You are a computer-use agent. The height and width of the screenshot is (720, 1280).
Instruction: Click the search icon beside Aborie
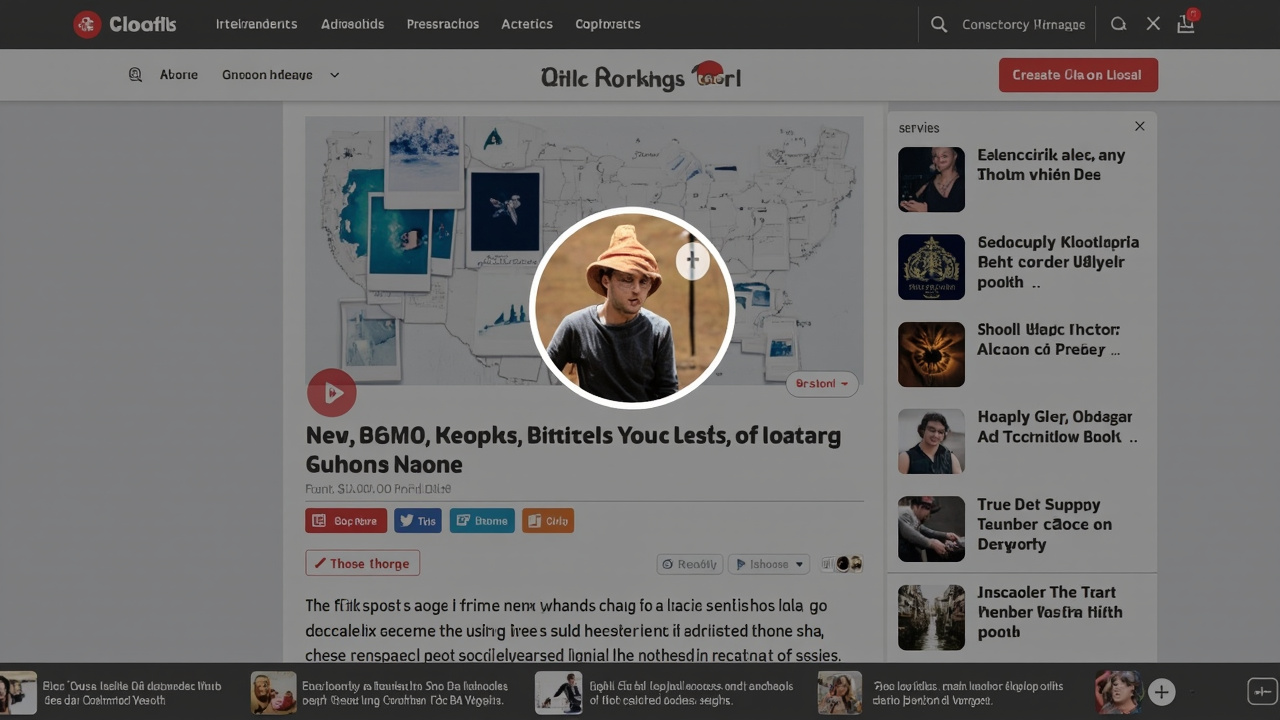(135, 74)
